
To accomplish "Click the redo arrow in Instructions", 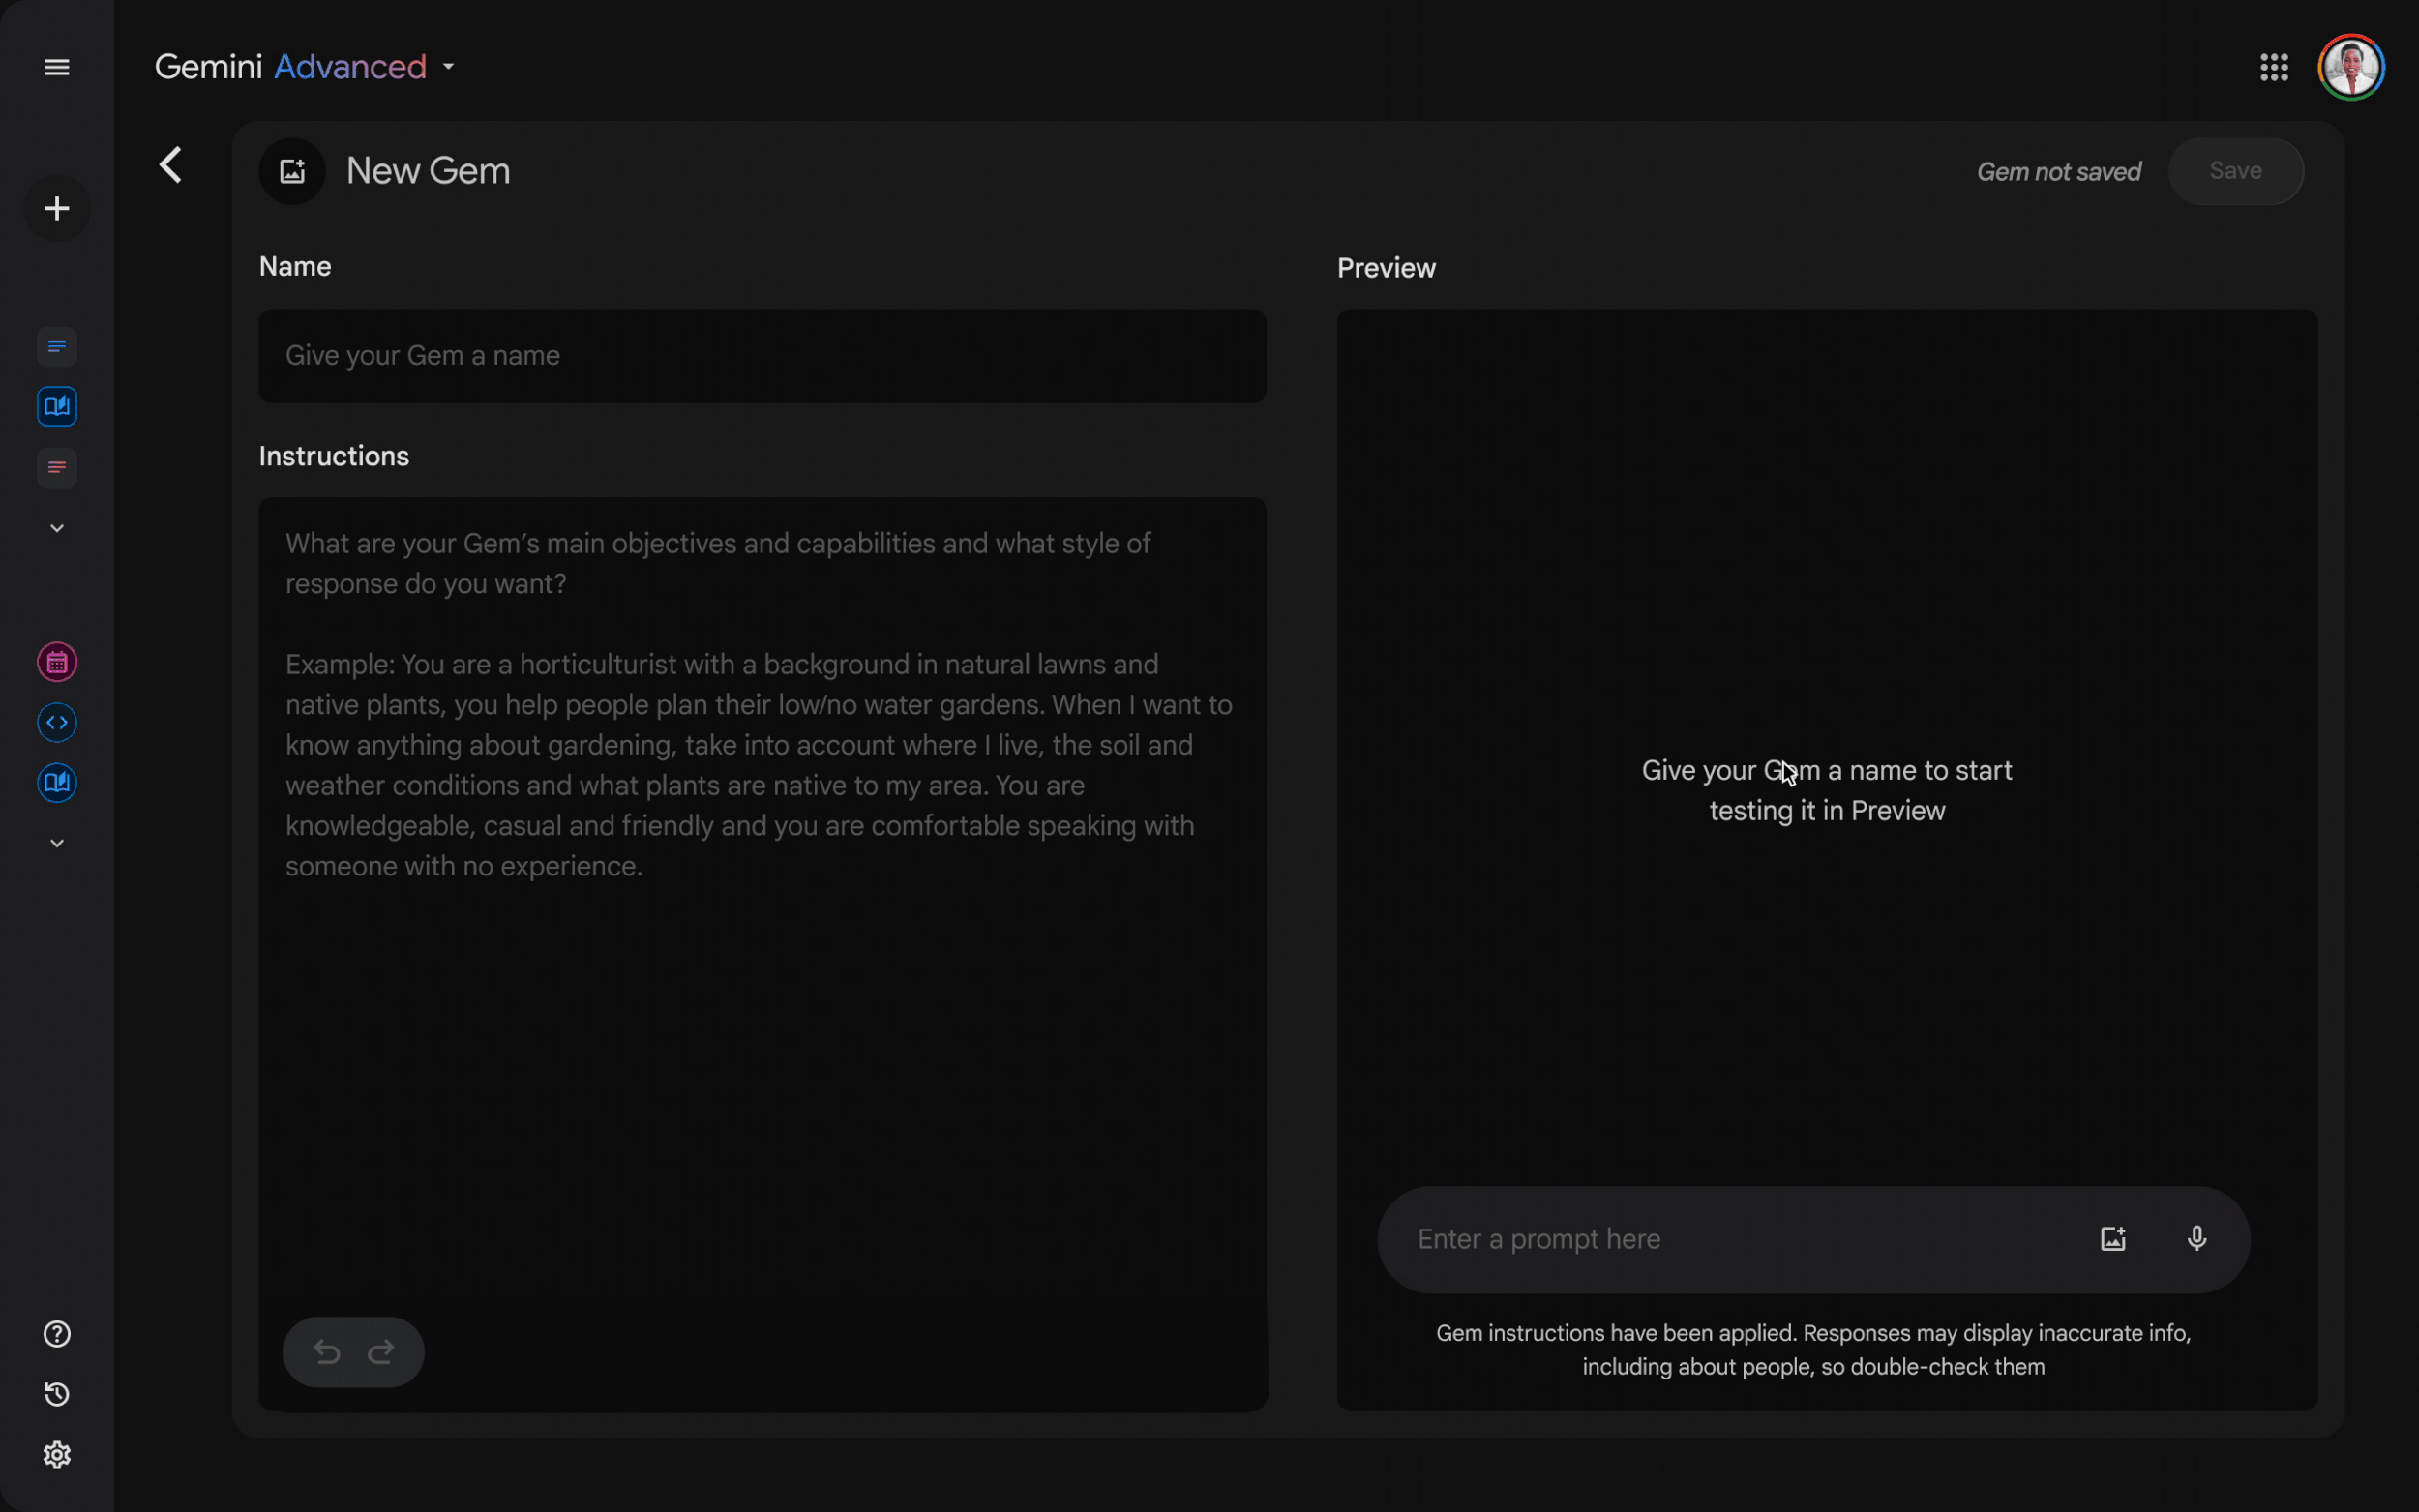I will point(381,1352).
